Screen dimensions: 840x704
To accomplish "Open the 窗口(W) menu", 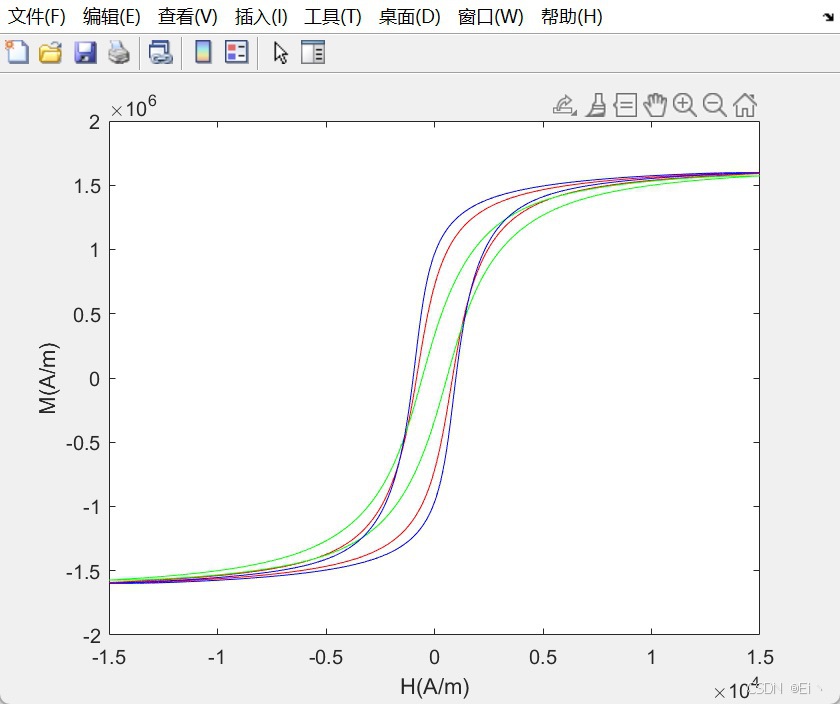I will pos(490,17).
